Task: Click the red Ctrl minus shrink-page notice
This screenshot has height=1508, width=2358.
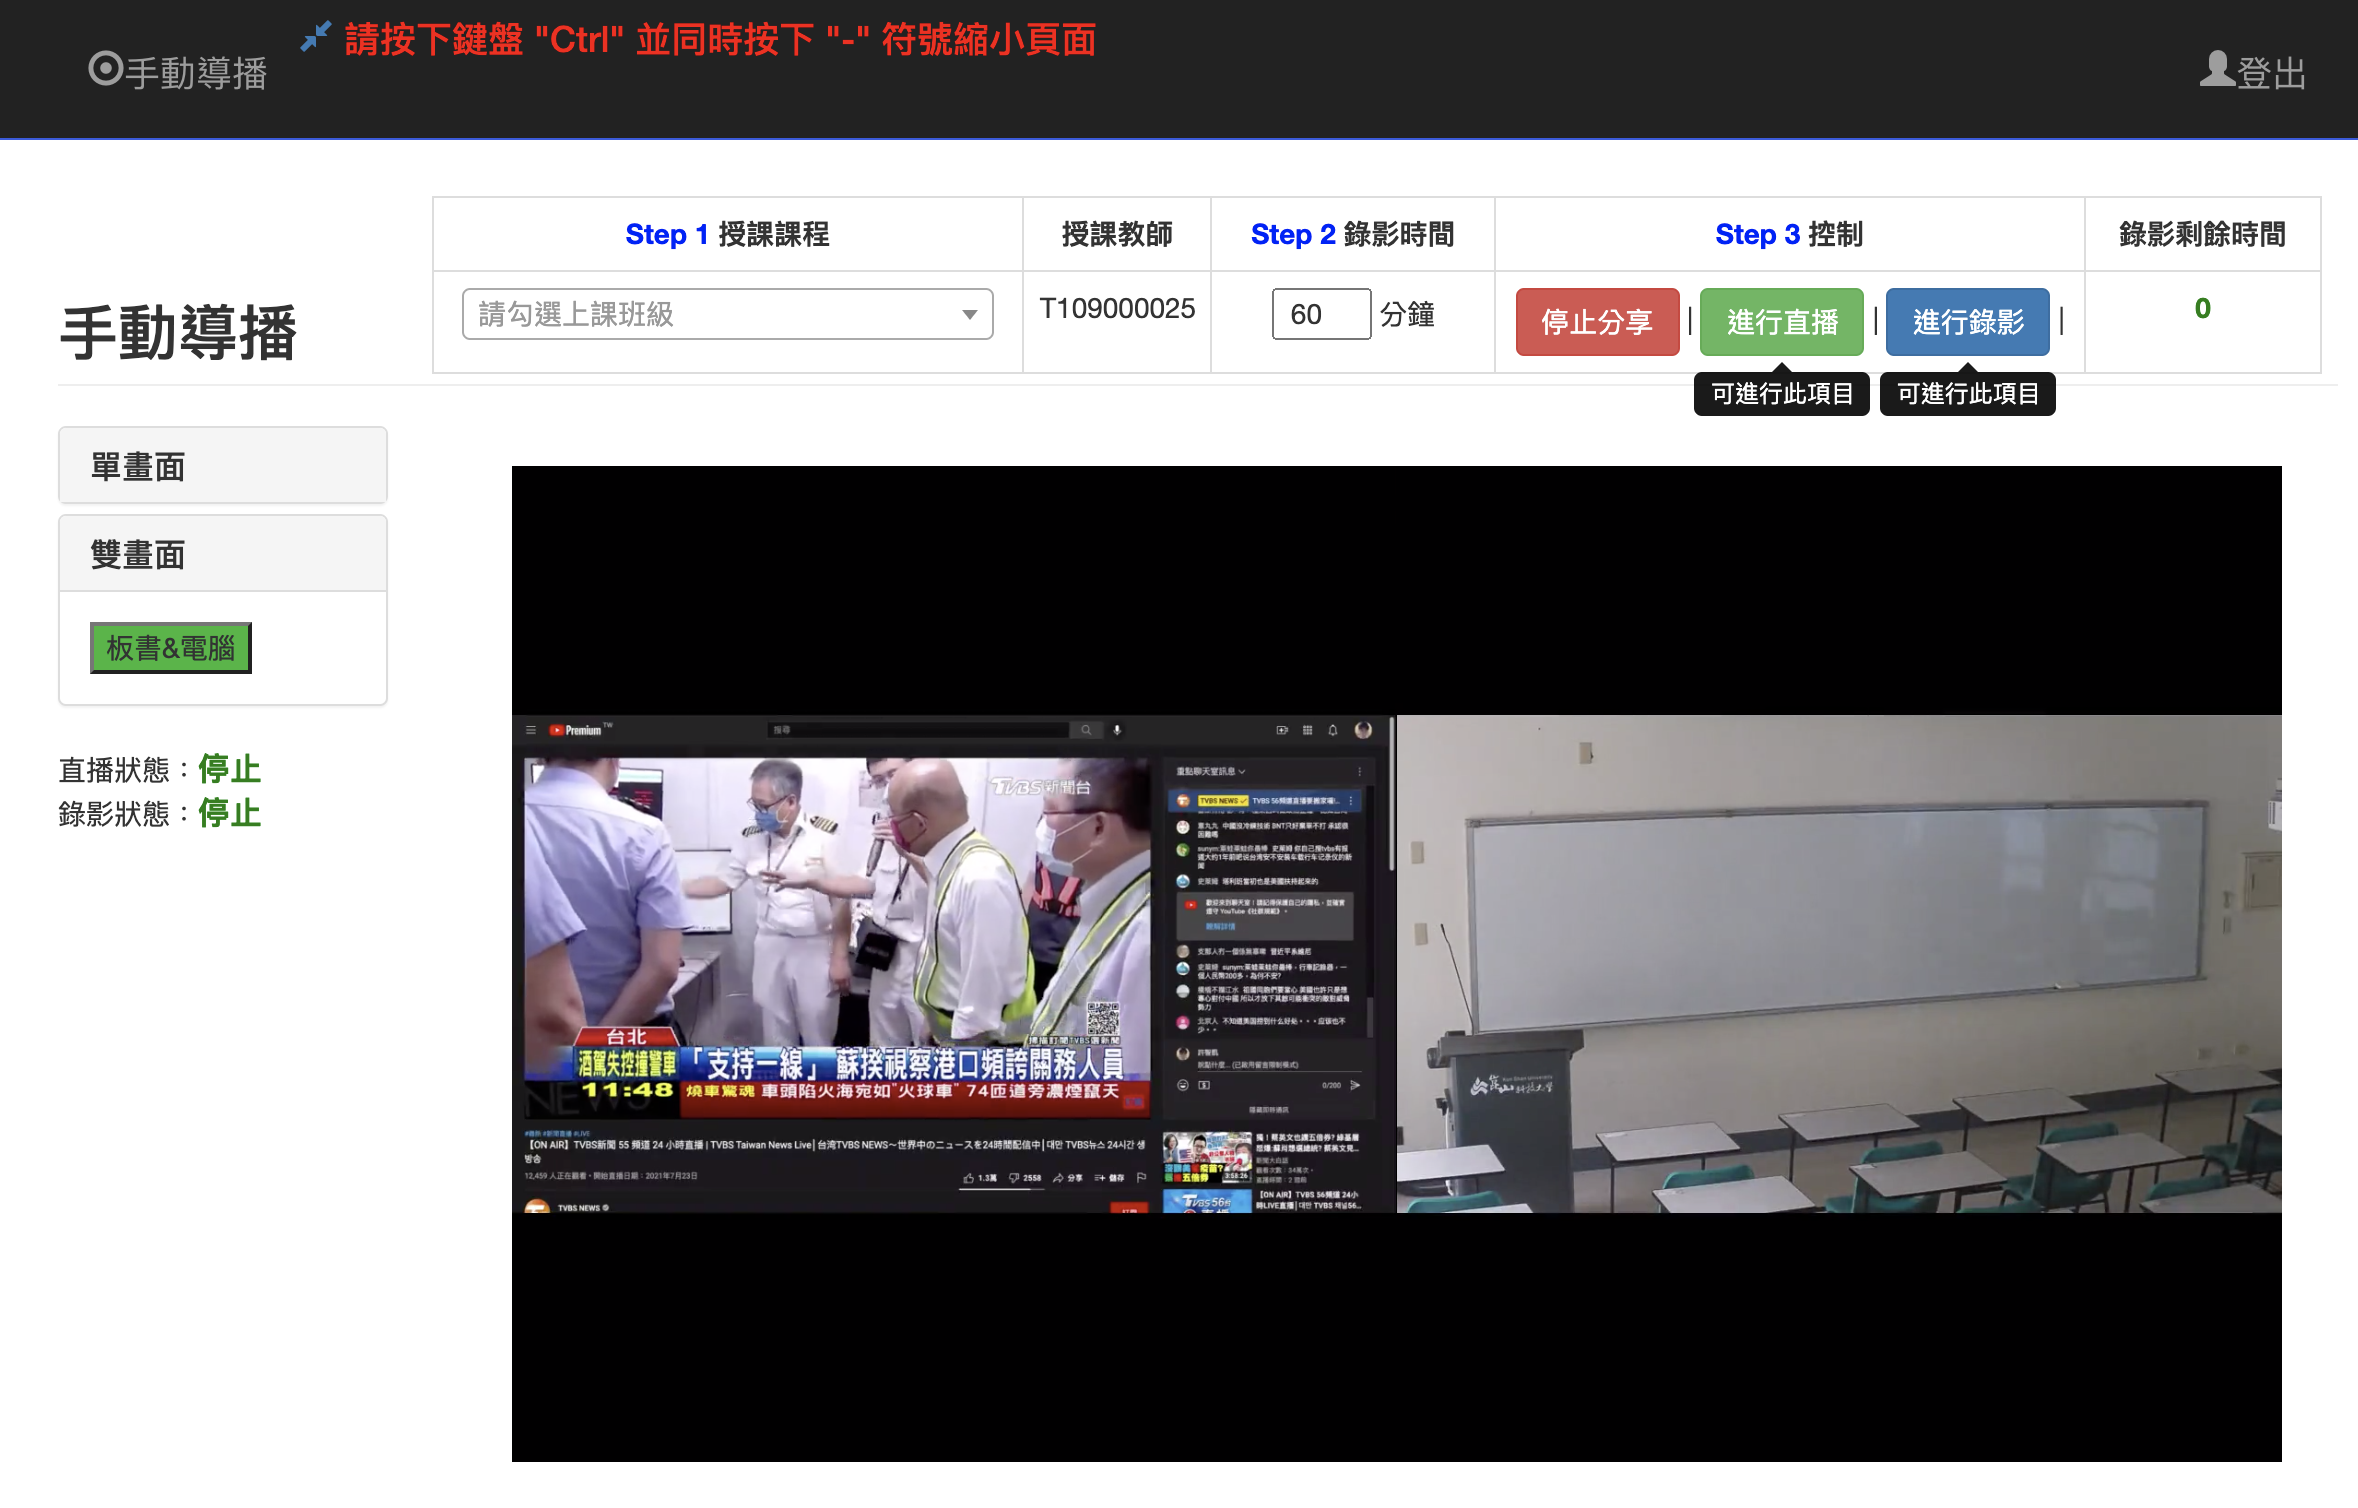Action: pos(720,40)
